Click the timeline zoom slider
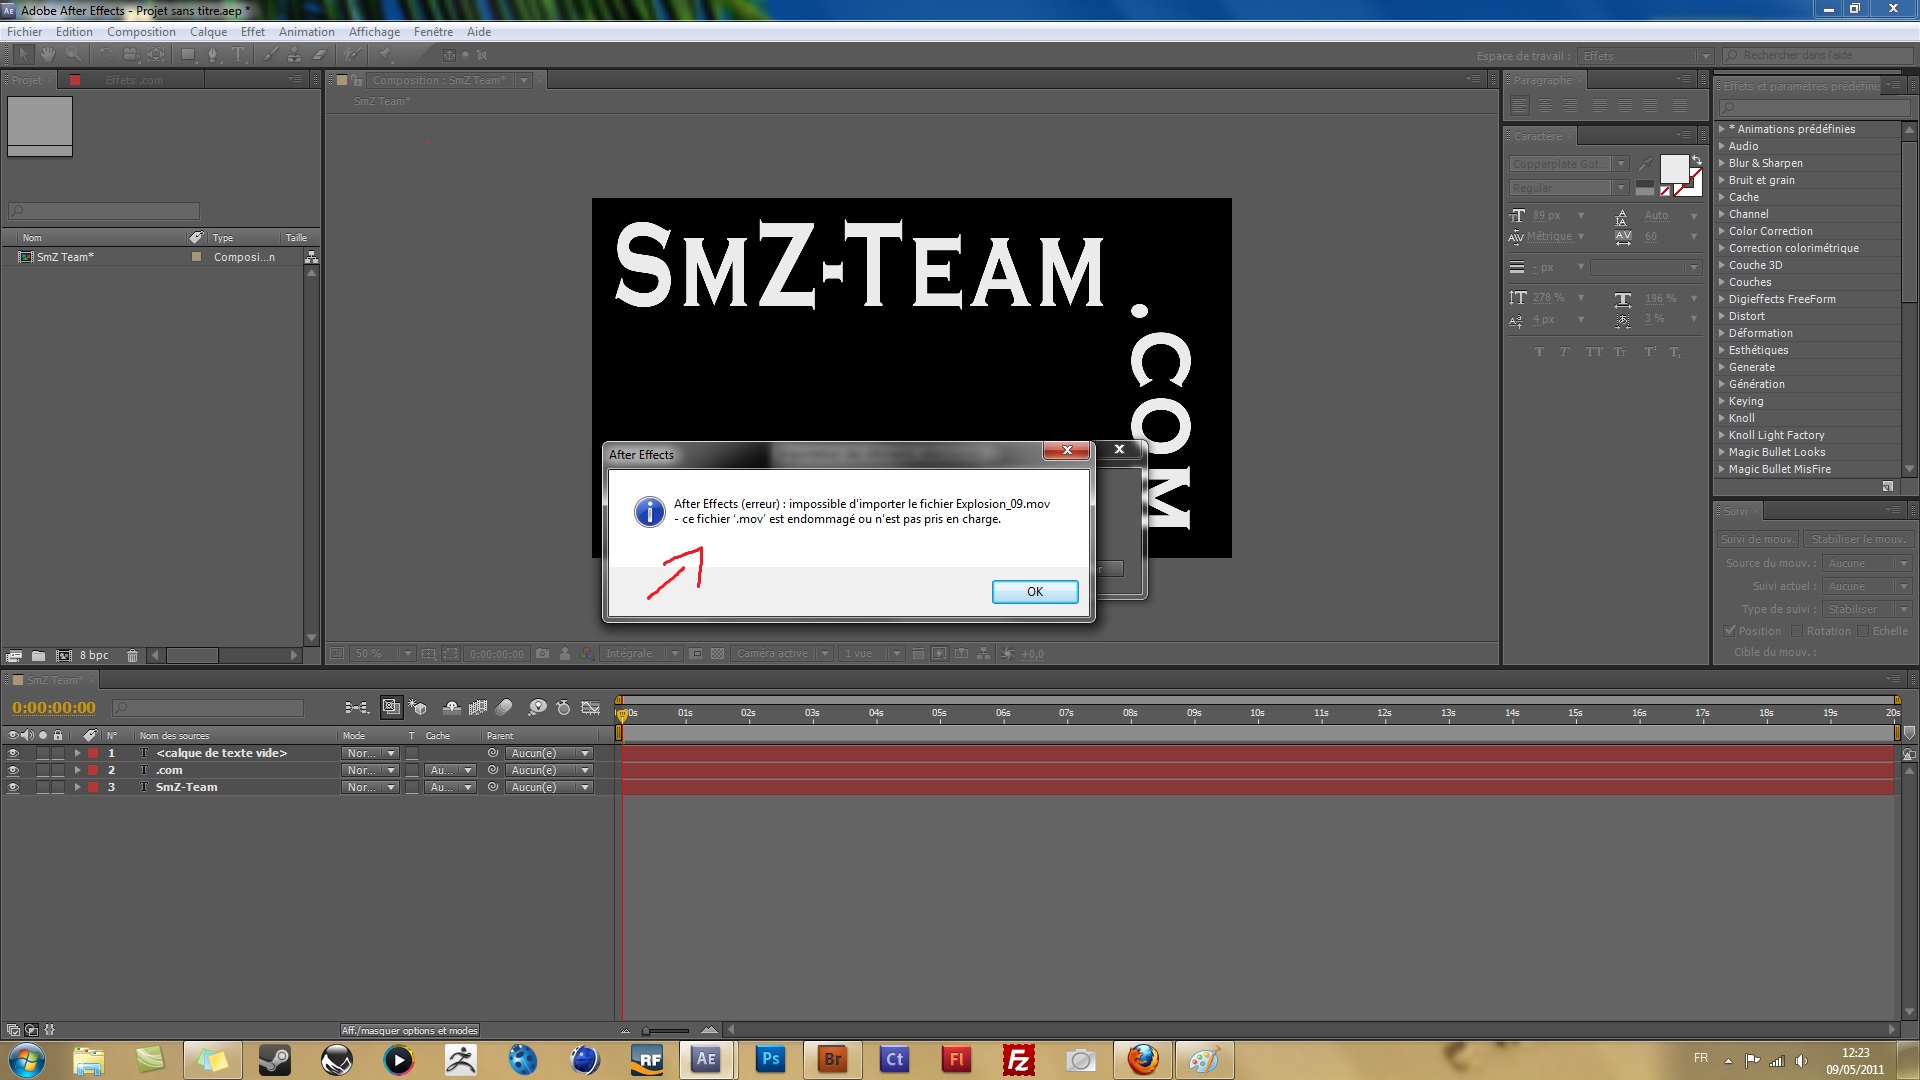This screenshot has width=1920, height=1080. 666,1030
